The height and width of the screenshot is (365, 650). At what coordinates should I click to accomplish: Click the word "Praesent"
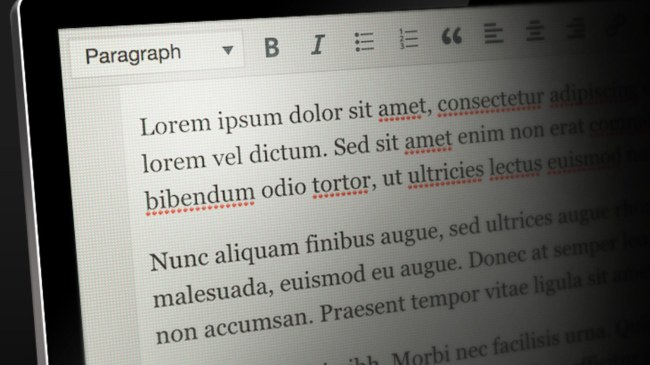[362, 310]
